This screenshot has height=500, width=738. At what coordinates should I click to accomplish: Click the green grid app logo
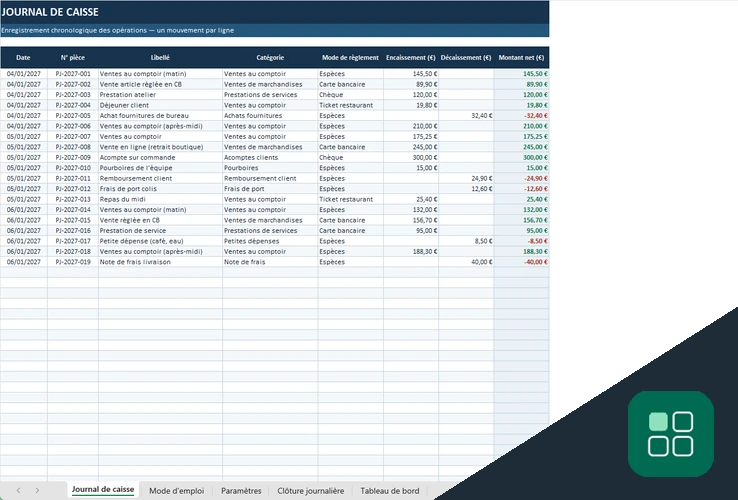pyautogui.click(x=671, y=434)
